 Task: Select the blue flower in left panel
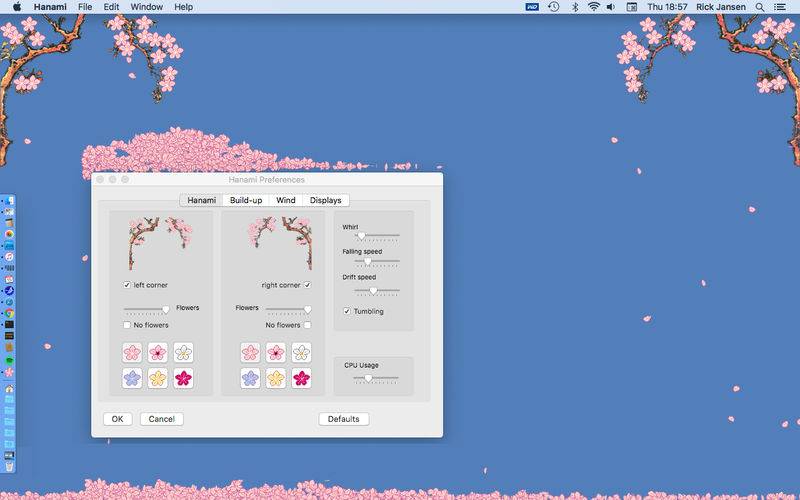click(x=132, y=378)
